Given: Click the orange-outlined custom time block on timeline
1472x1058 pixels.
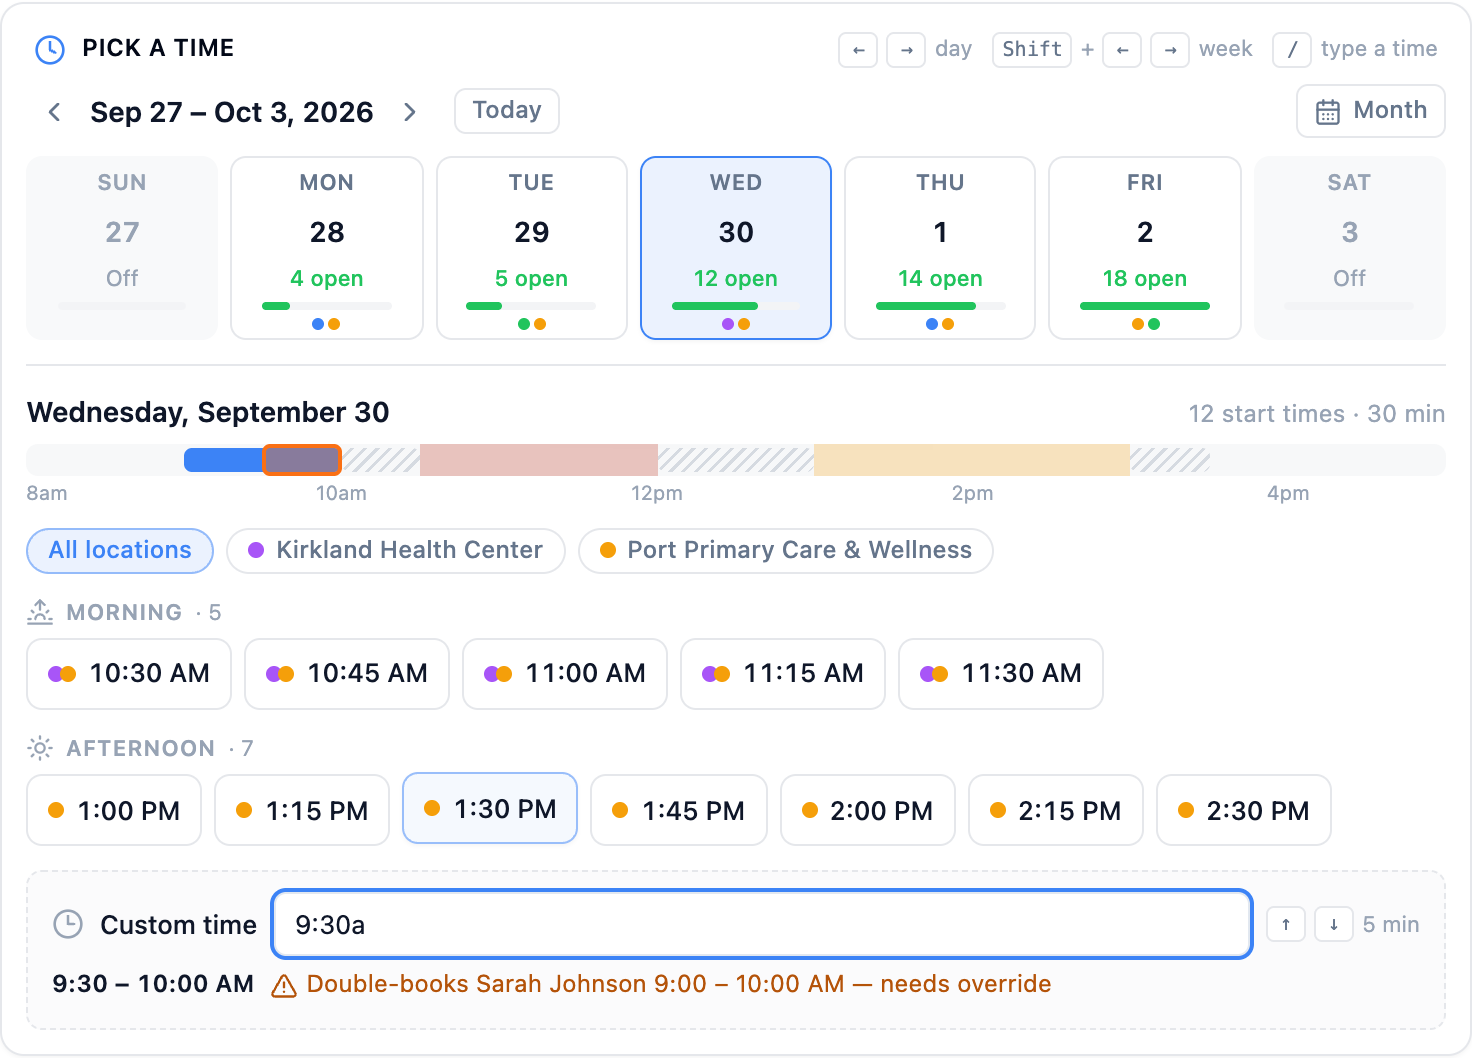Looking at the screenshot, I should [302, 460].
